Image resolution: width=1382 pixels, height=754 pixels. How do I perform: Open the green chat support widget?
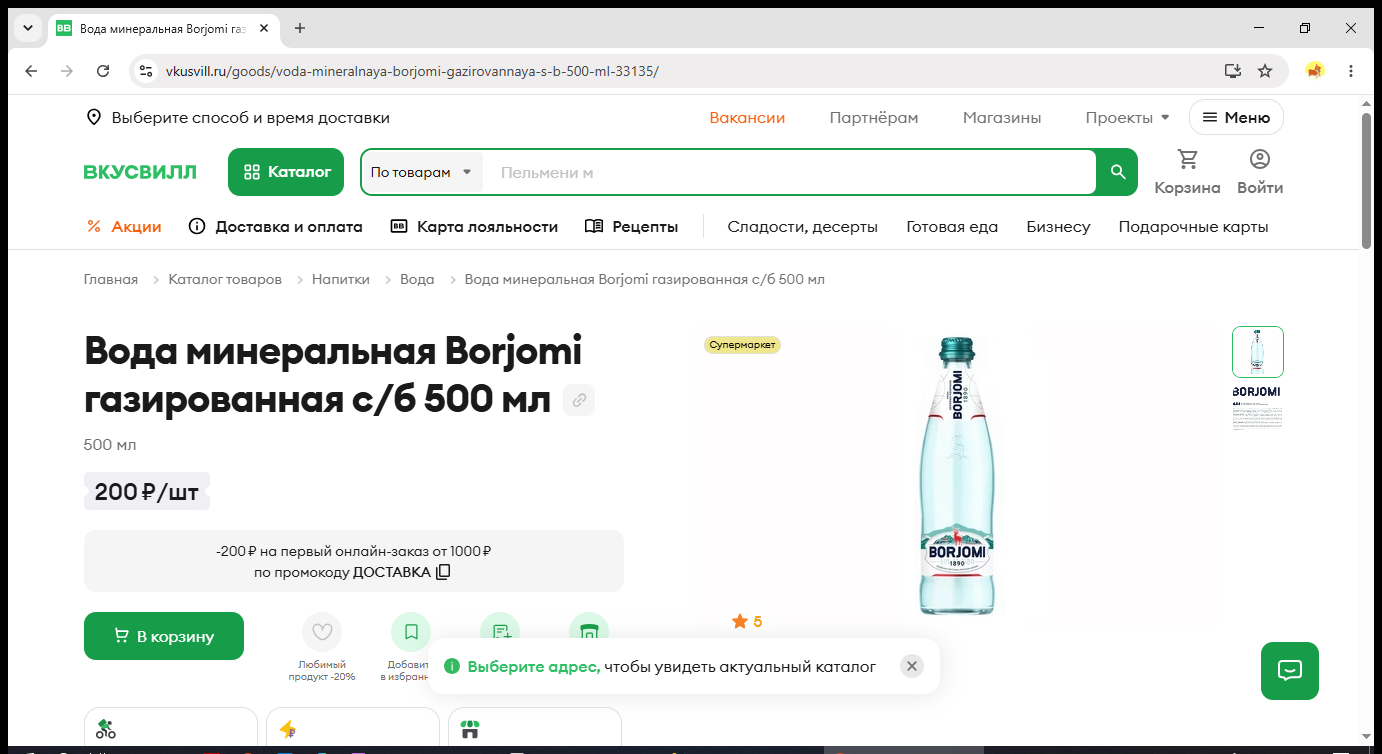tap(1290, 671)
